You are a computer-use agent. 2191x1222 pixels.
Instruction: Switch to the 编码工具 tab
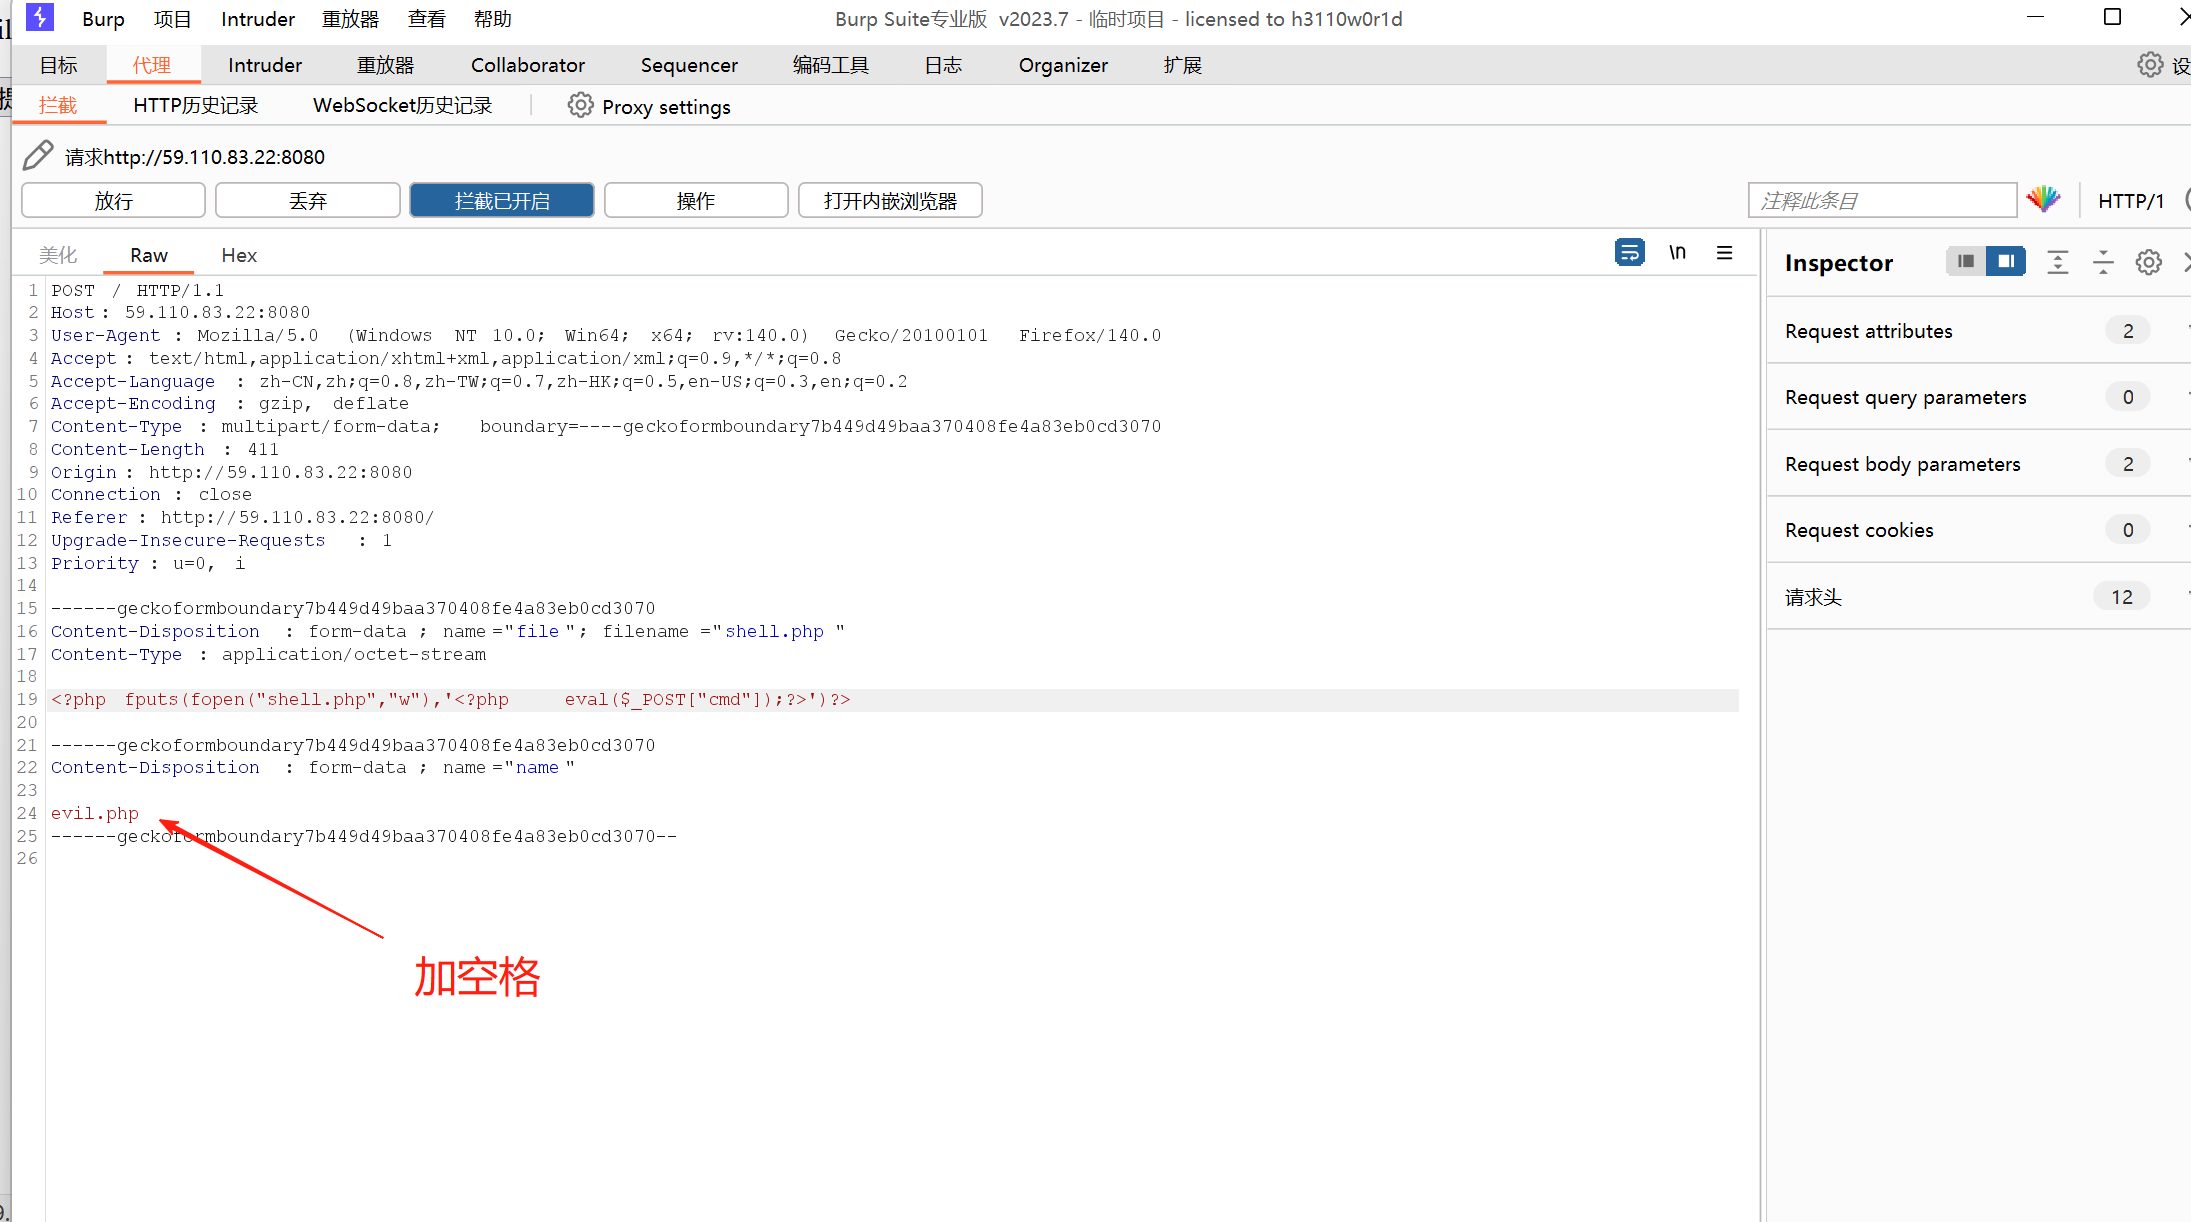coord(831,65)
